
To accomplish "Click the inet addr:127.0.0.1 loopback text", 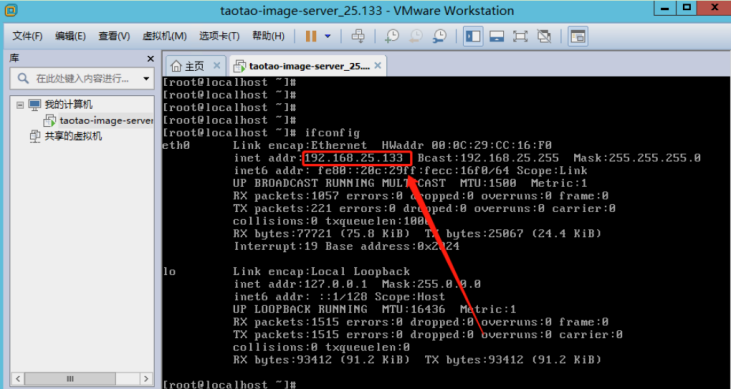I will pyautogui.click(x=300, y=284).
